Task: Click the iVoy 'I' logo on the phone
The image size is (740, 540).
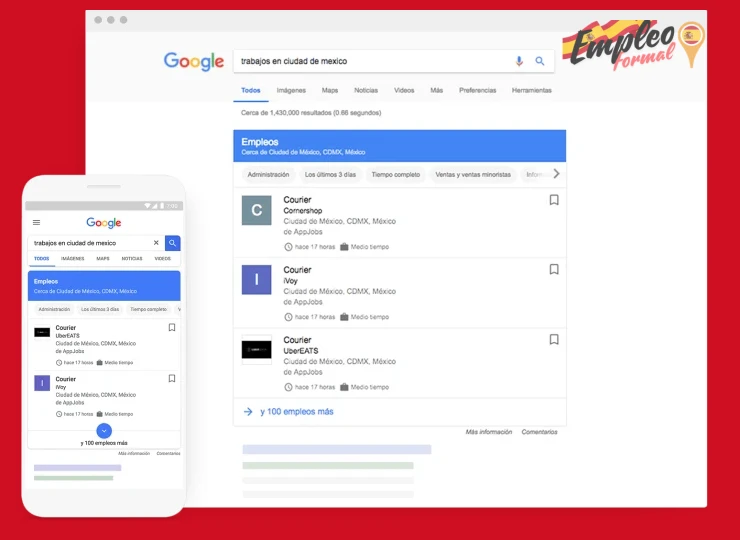Action: pyautogui.click(x=42, y=383)
